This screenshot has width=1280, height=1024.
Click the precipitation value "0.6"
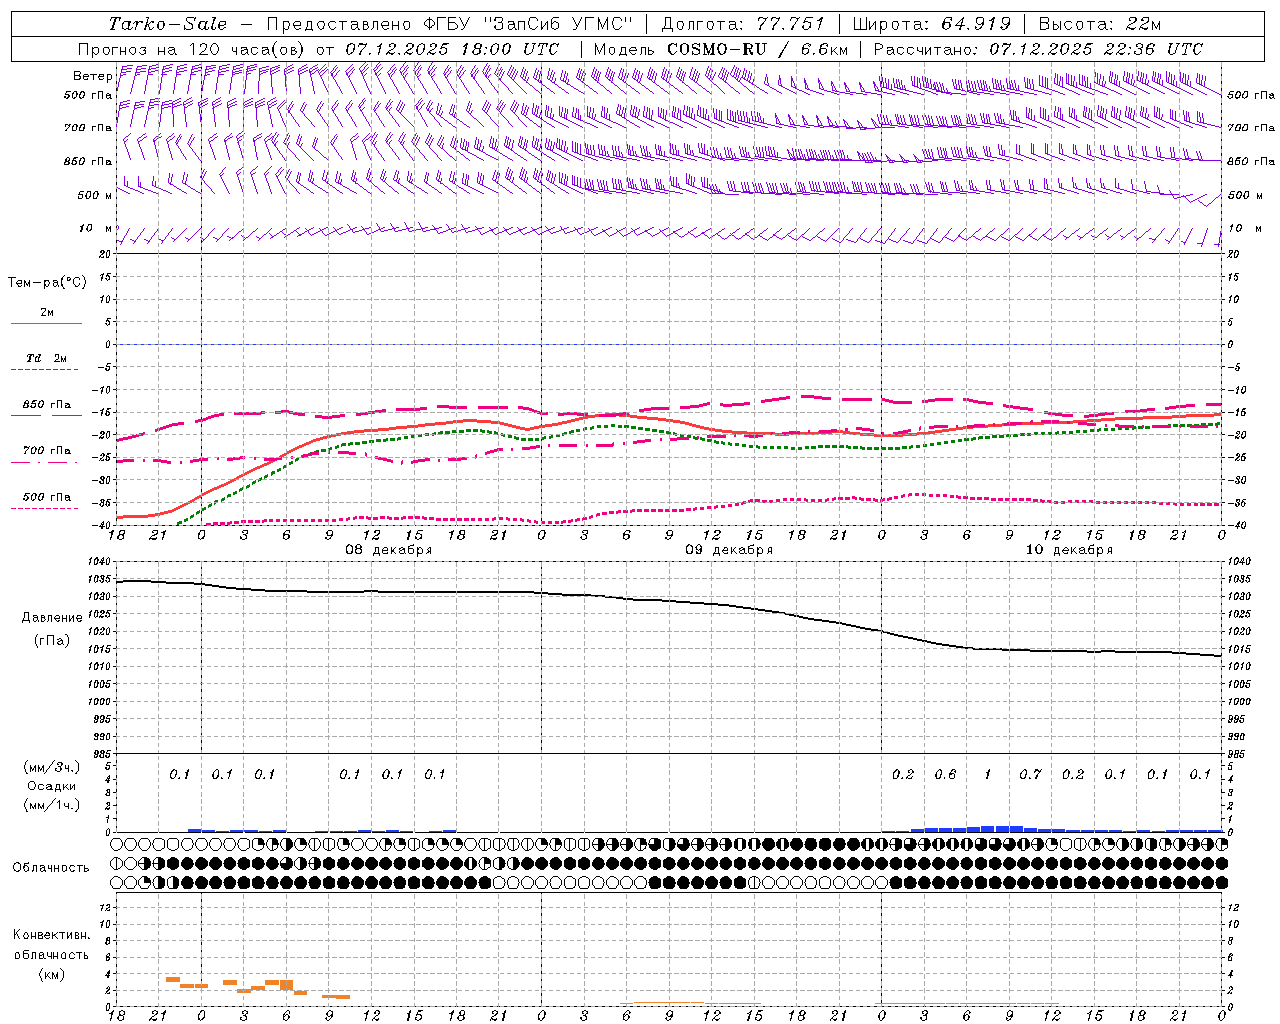pyautogui.click(x=945, y=775)
